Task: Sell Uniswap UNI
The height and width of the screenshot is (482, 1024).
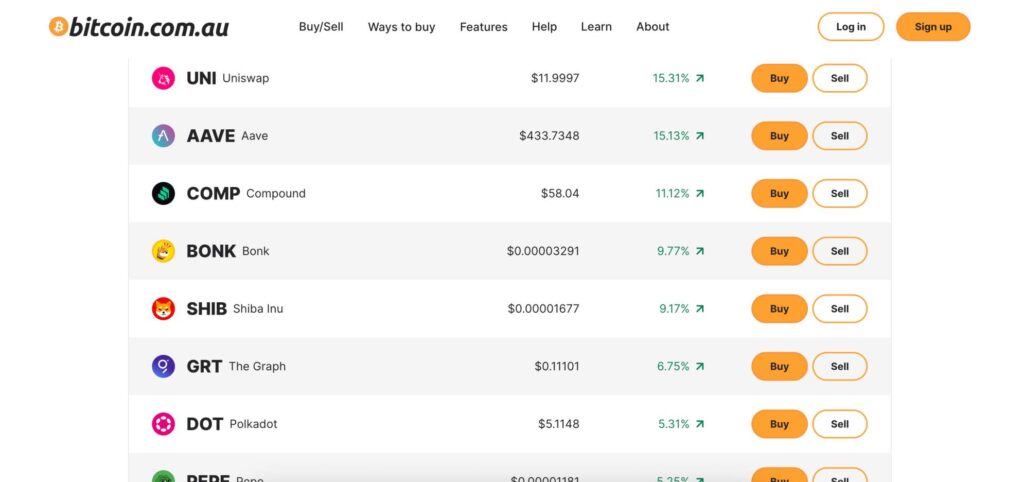Action: coord(840,78)
